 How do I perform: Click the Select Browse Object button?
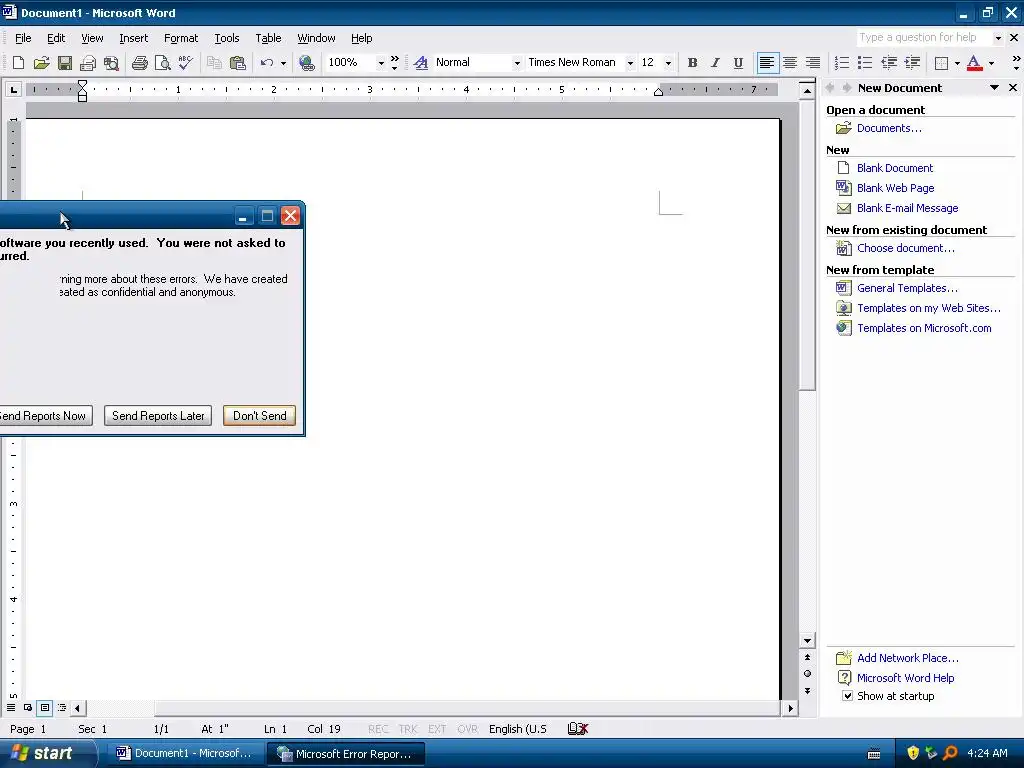tap(807, 673)
